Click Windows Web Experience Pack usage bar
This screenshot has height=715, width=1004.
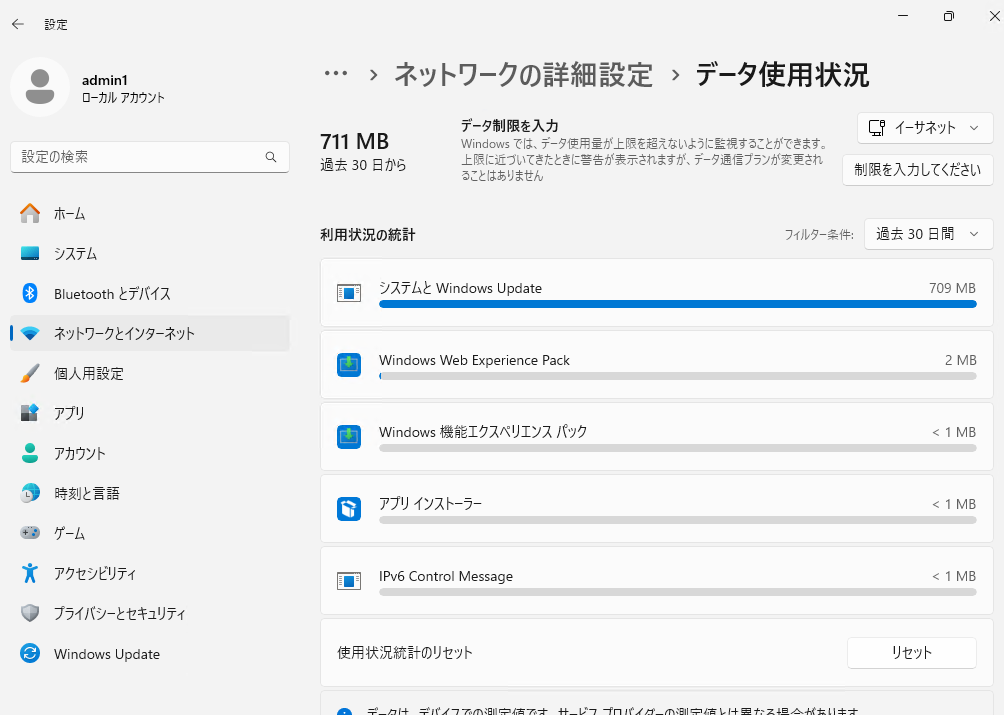(x=677, y=376)
